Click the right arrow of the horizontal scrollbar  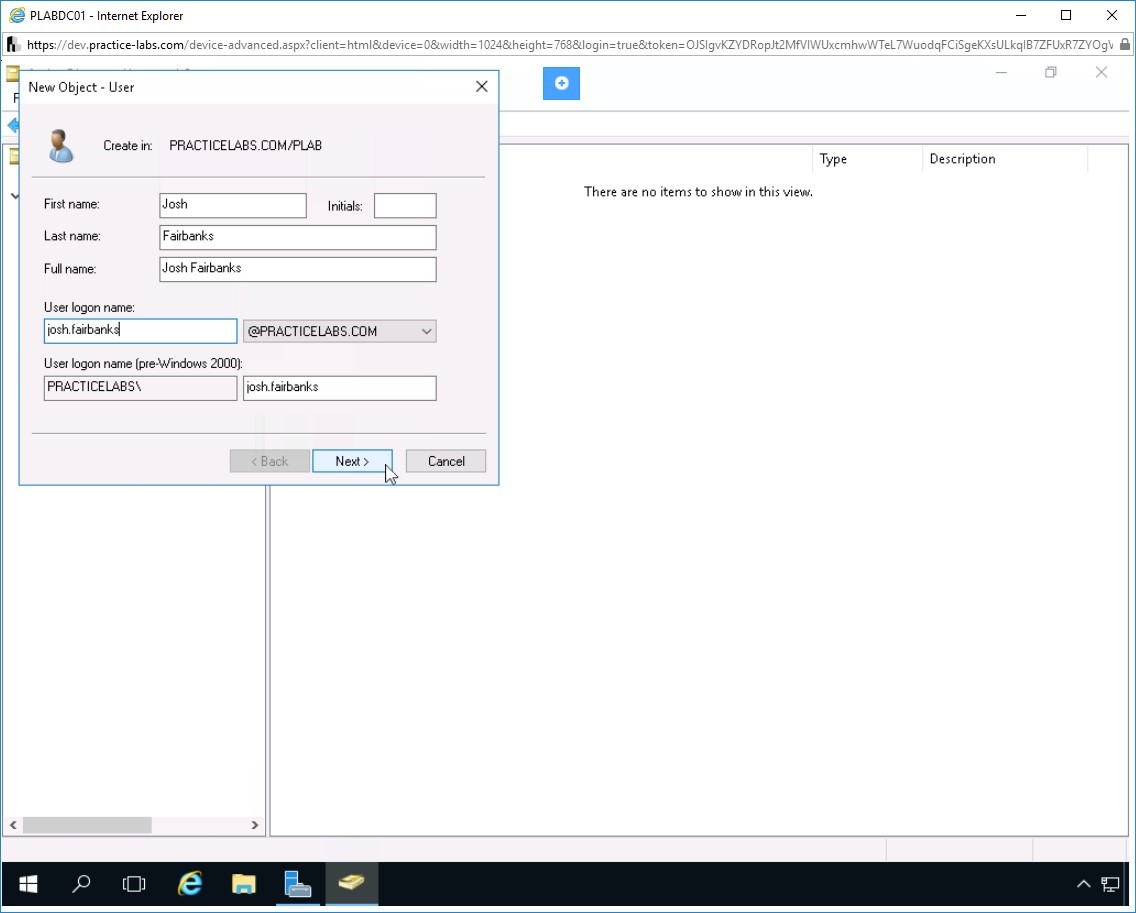point(254,825)
